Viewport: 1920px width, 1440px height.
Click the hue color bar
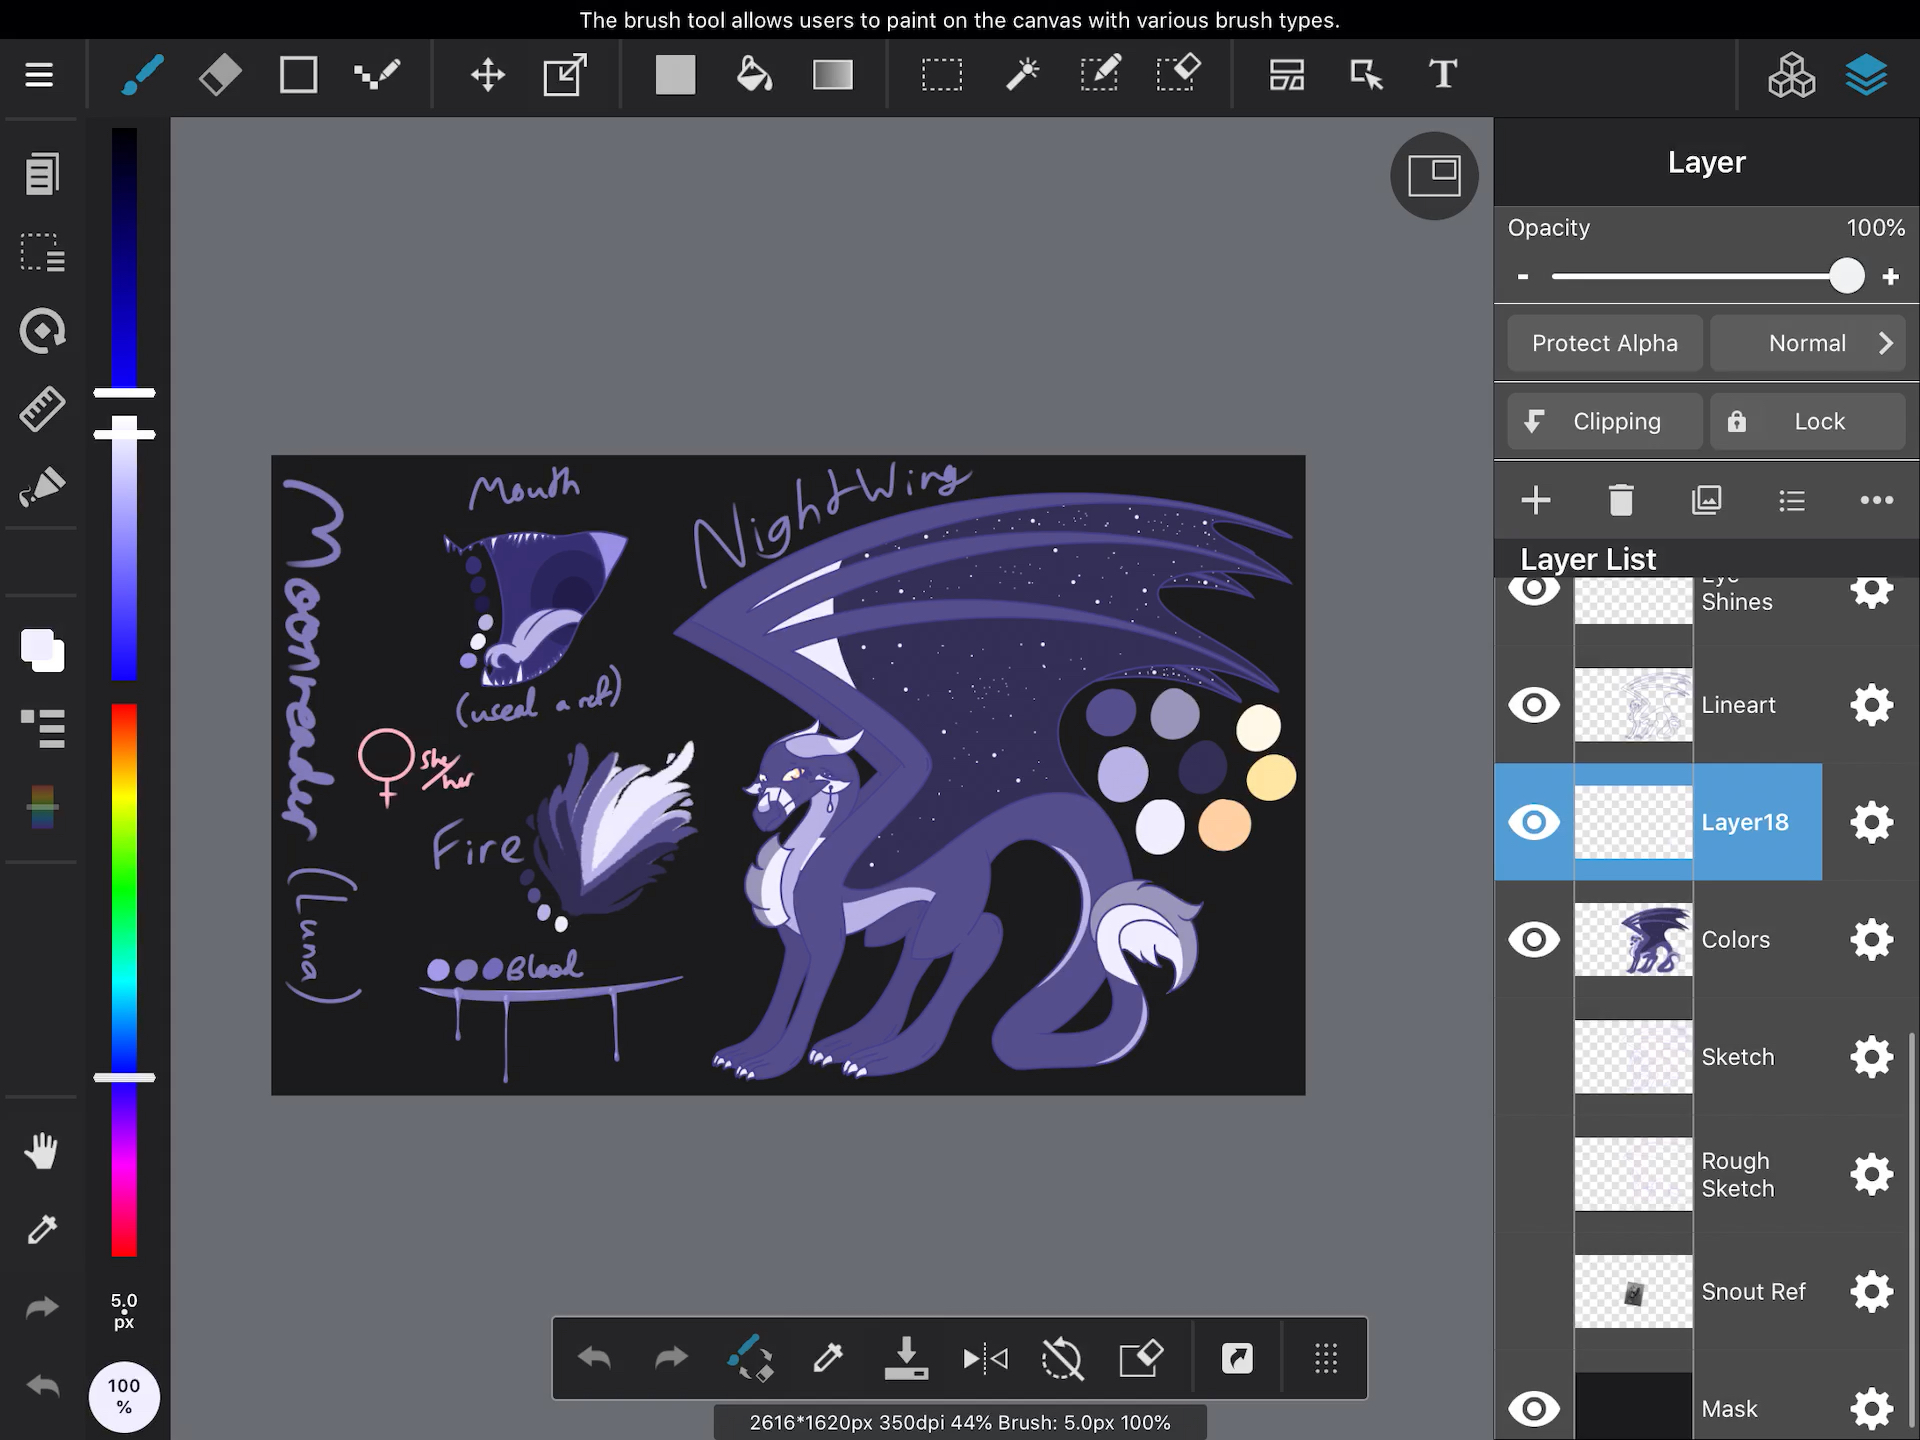point(124,980)
